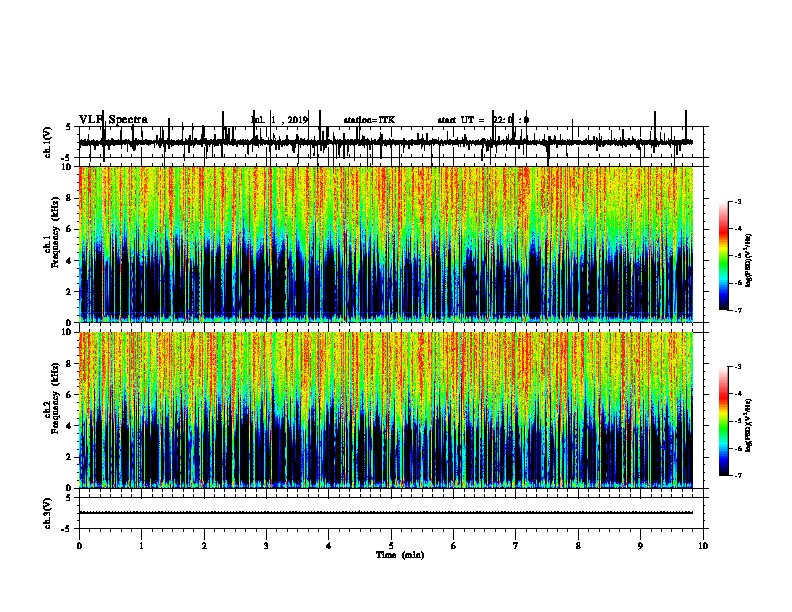
Task: Click the ch.1 colorbar log(PSD) unit label
Action: pos(748,261)
